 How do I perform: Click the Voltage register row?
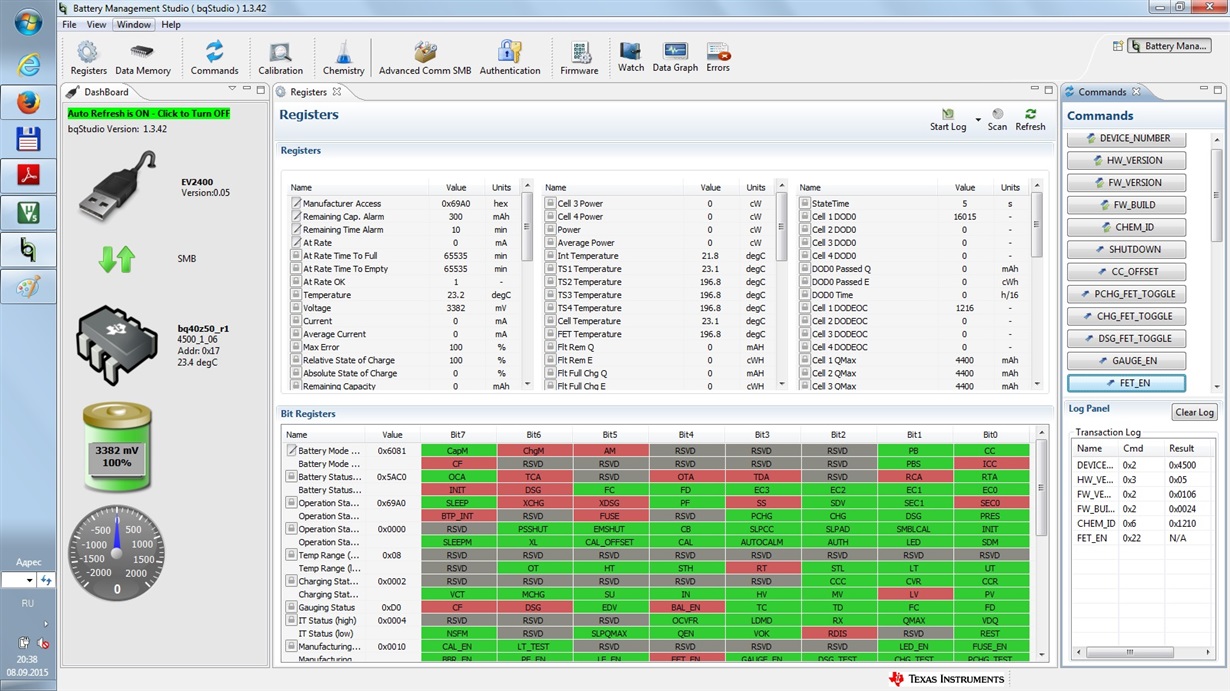tap(404, 308)
